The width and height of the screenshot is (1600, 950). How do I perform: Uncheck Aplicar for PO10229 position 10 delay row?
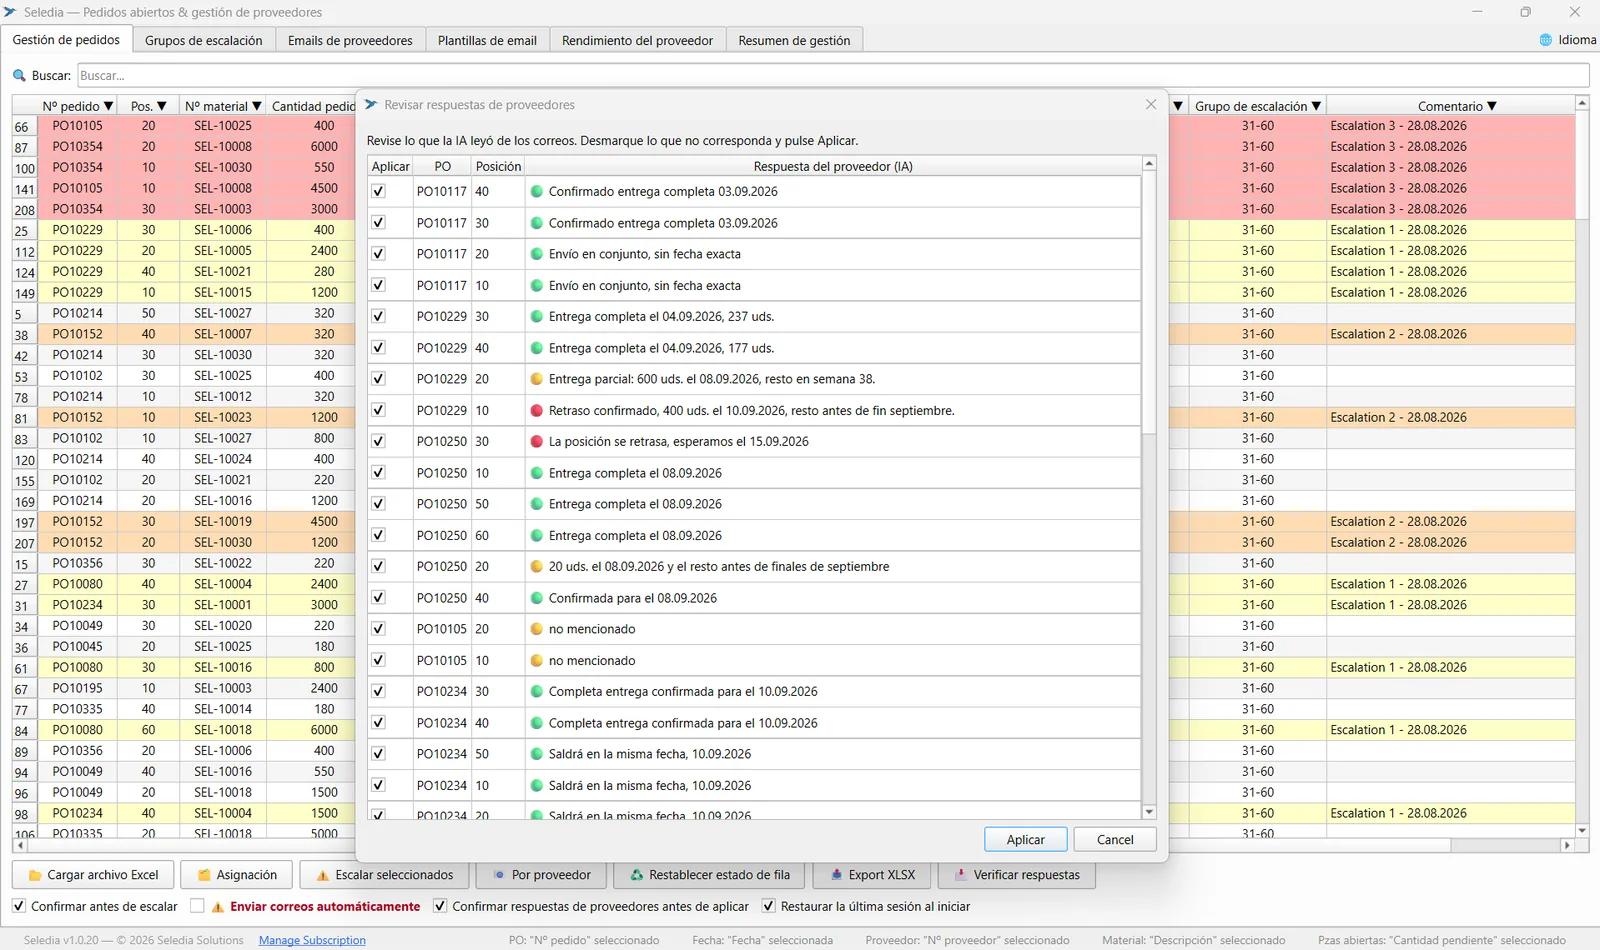tap(378, 410)
